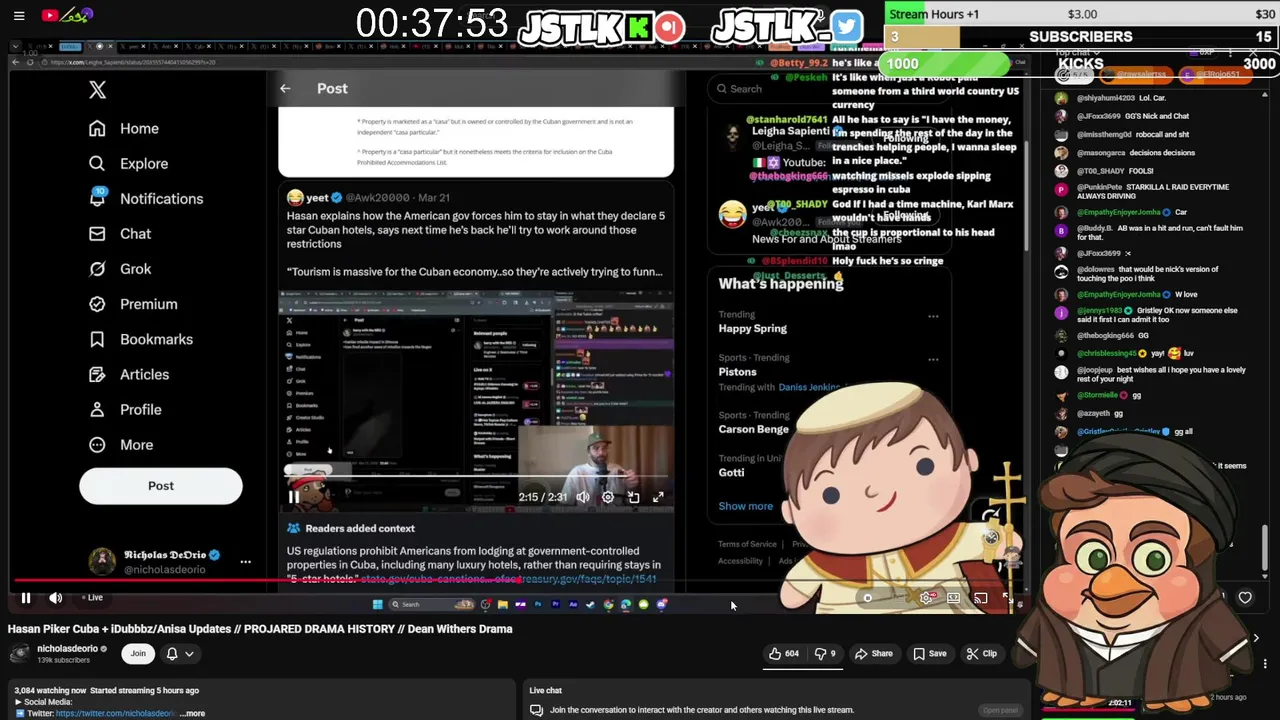Open Profile in X sidebar

125,410
